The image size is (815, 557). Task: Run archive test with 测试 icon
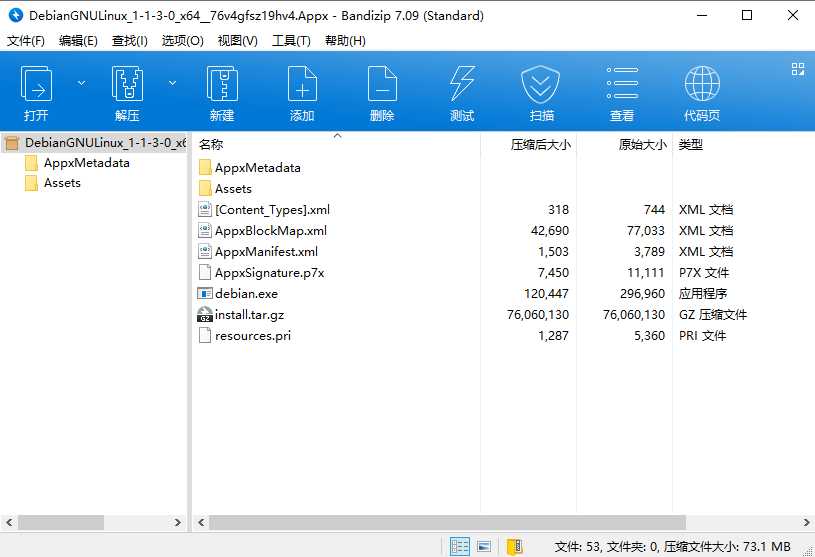coord(462,93)
